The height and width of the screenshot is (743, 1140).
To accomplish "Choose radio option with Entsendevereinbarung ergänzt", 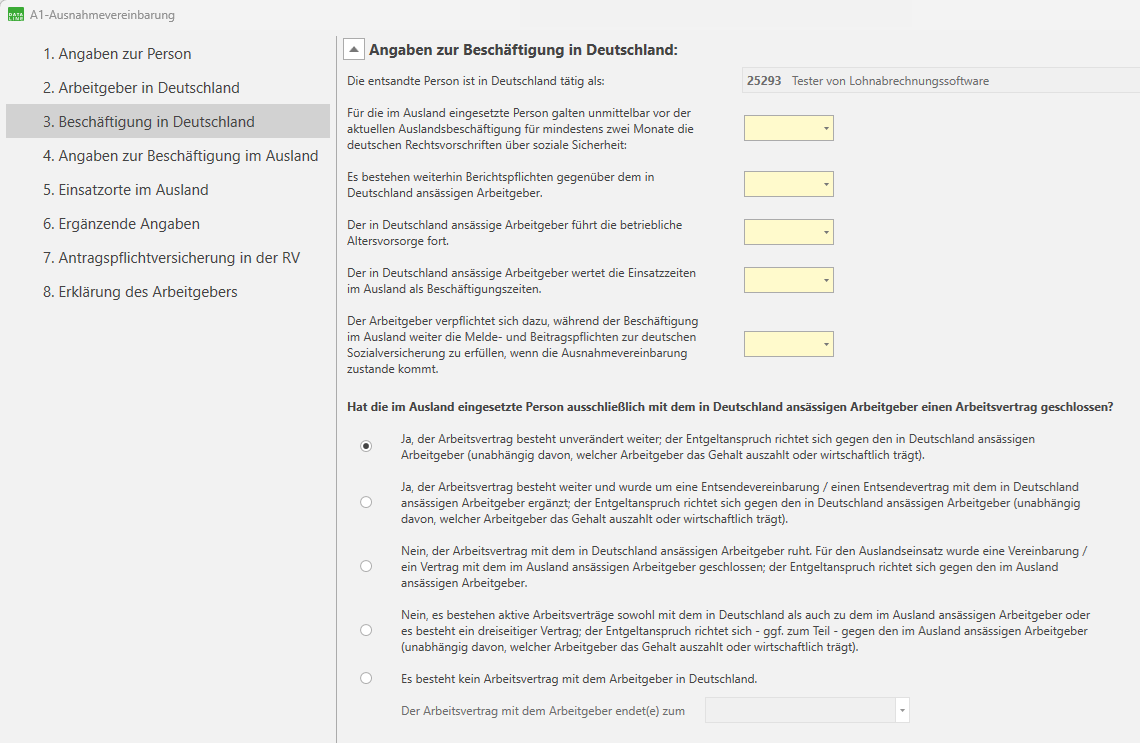I will [x=366, y=502].
